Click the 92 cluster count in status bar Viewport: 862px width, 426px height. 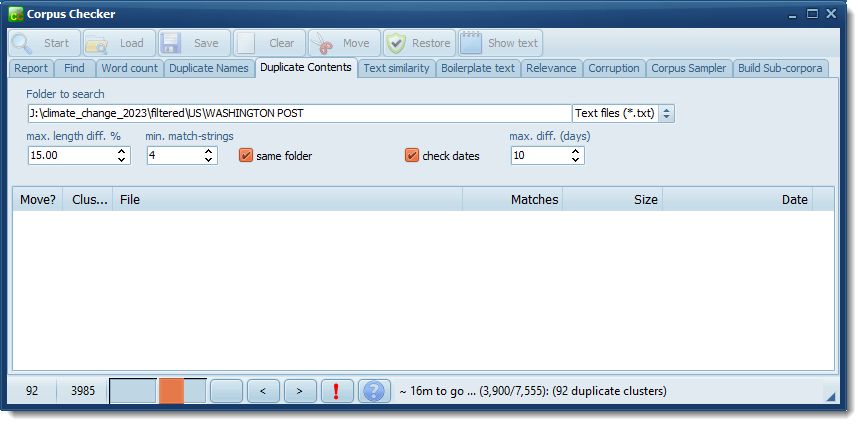tap(32, 391)
